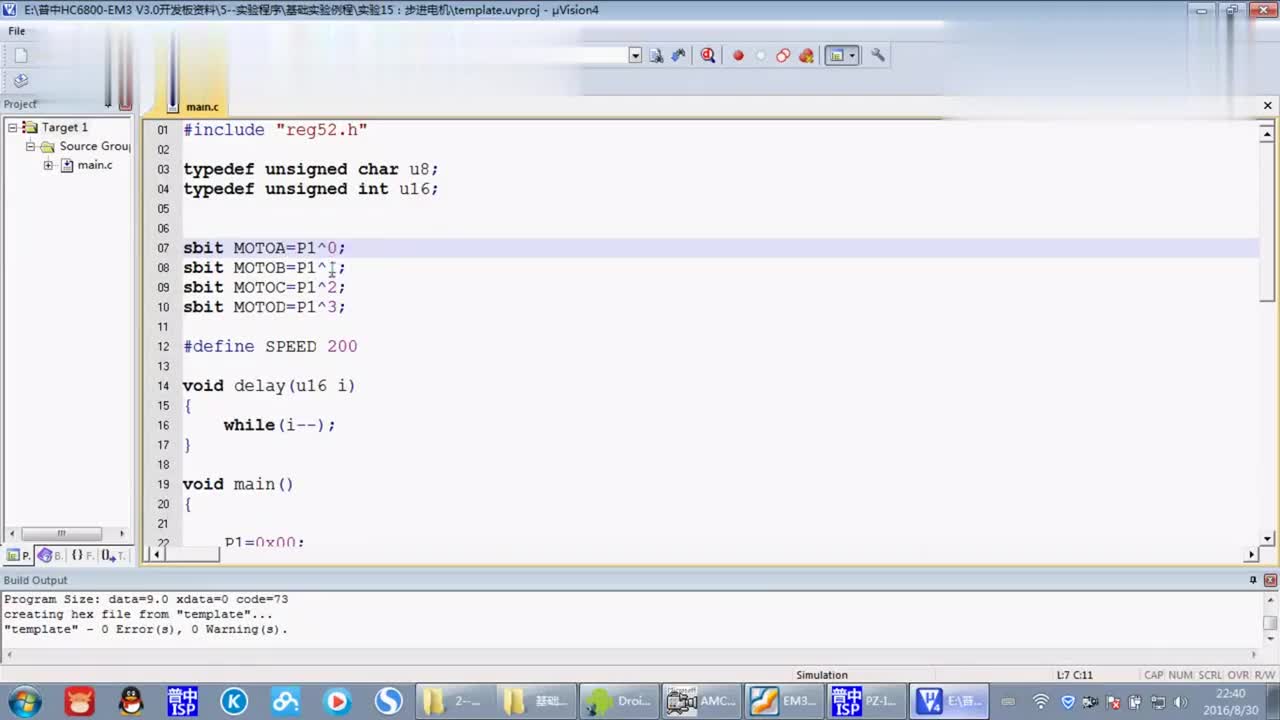The width and height of the screenshot is (1280, 720).
Task: Click the Incremental Find icon
Action: pyautogui.click(x=678, y=55)
